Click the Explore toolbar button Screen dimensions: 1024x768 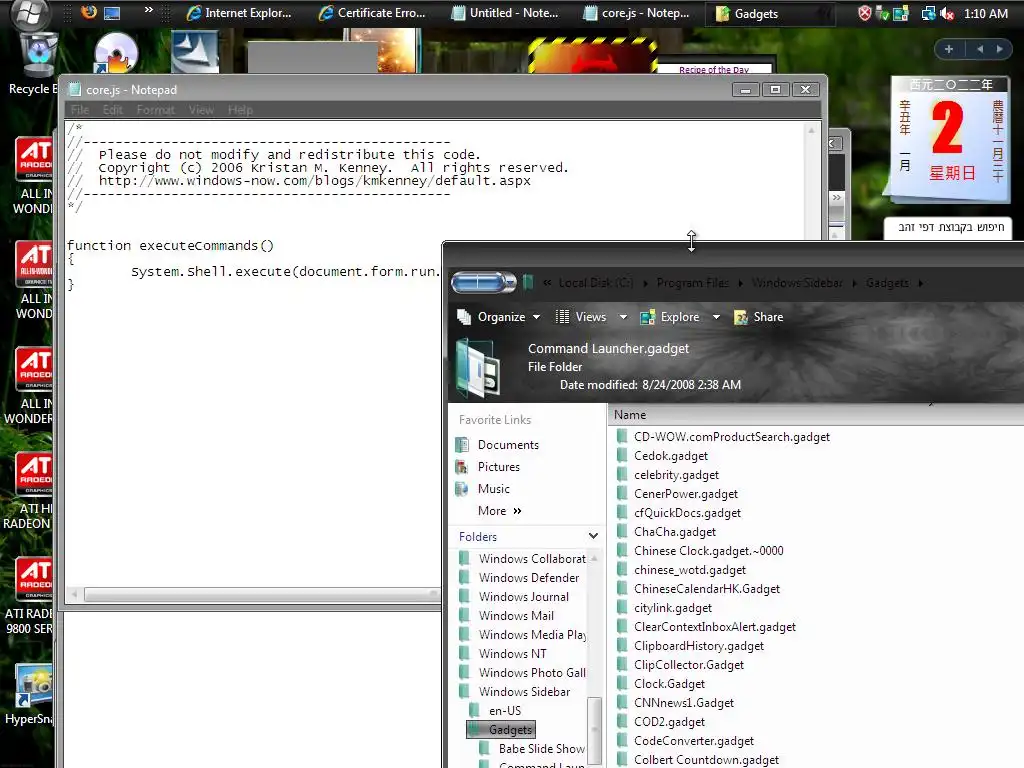click(x=670, y=317)
